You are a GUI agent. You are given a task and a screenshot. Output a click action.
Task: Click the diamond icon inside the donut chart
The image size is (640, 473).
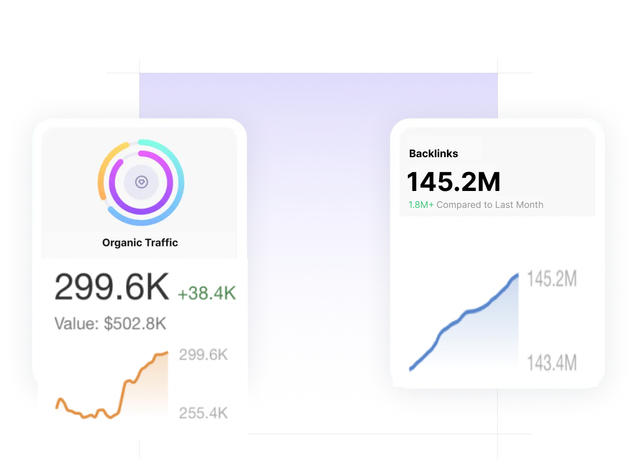(141, 183)
